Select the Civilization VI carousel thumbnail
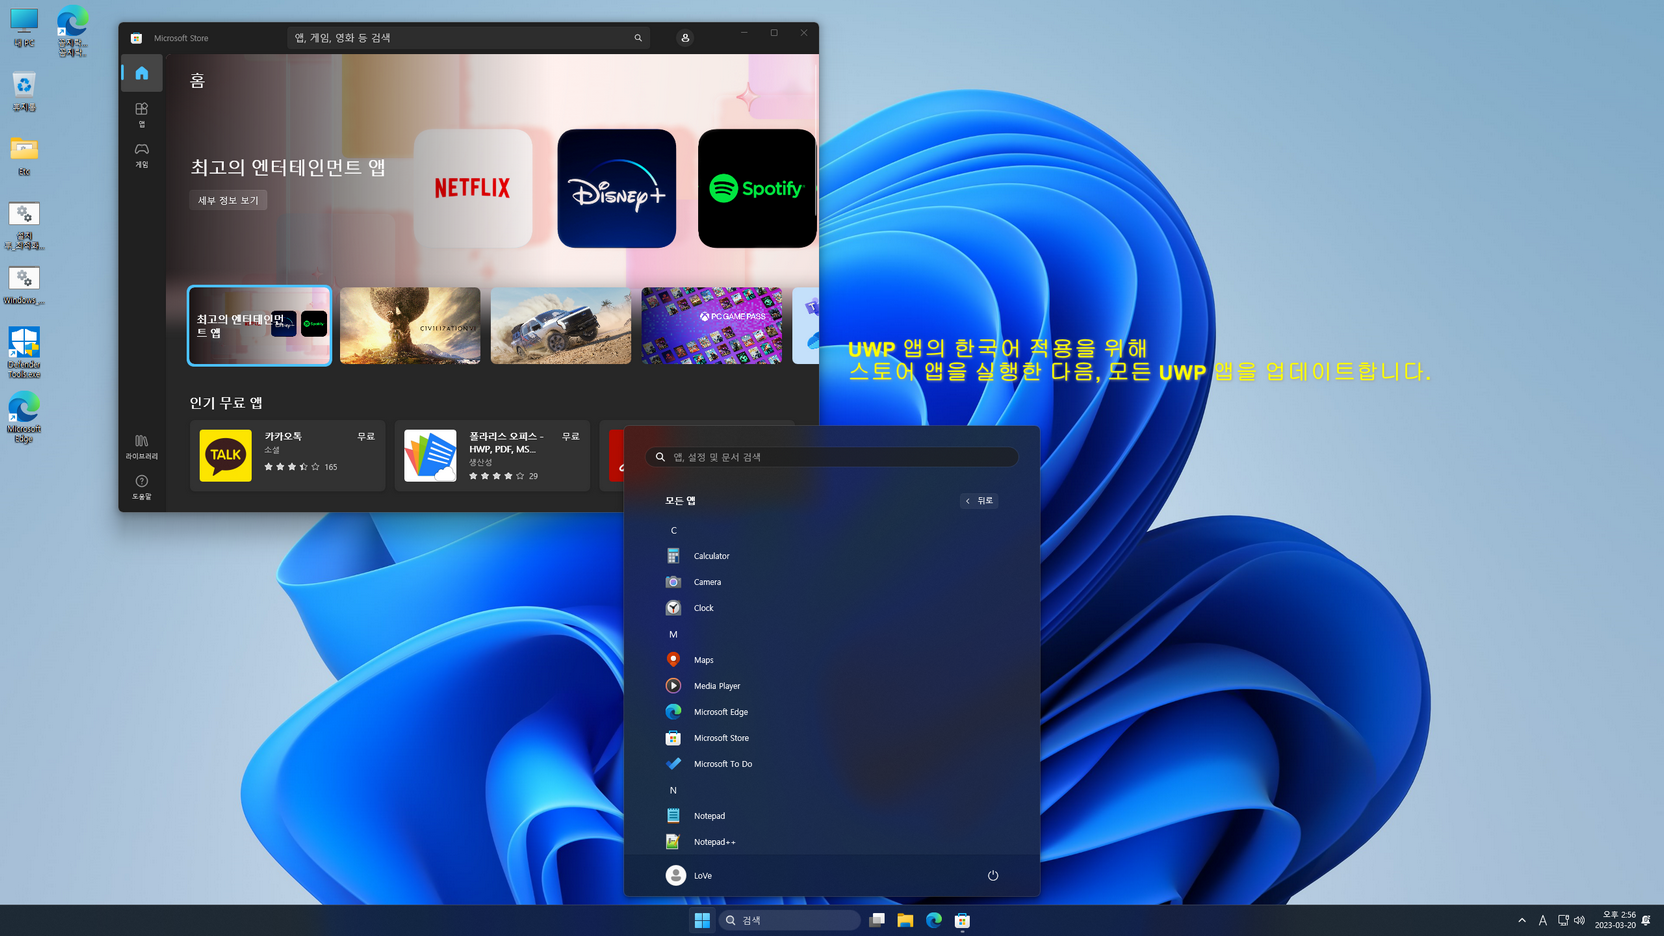 coord(410,326)
